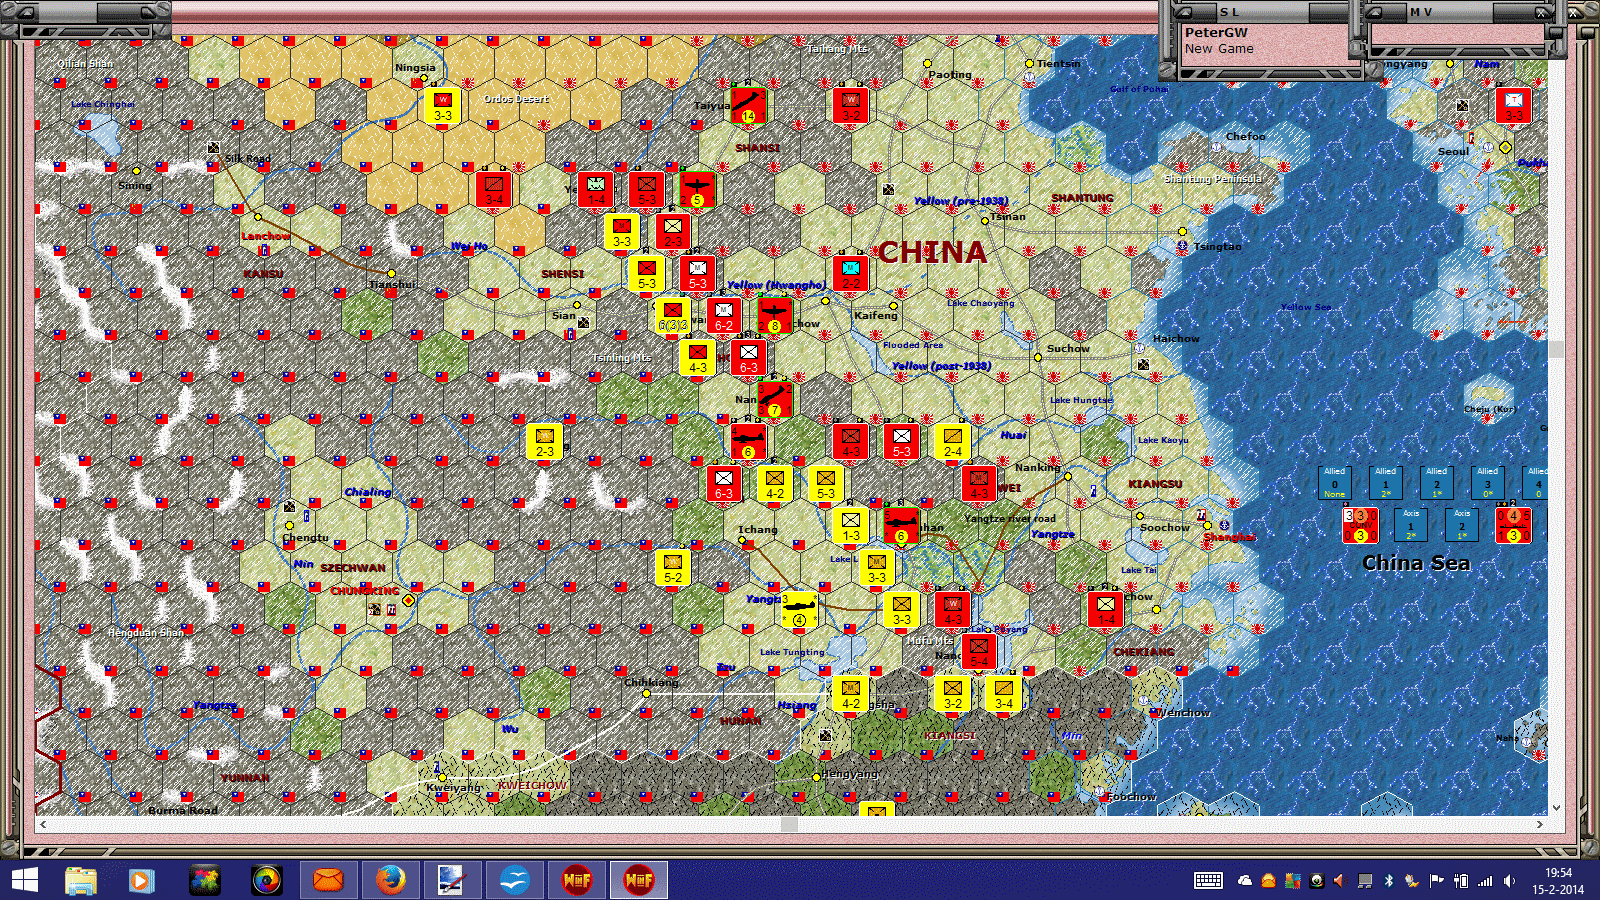Open the Windows Start menu
This screenshot has height=900, width=1600.
pyautogui.click(x=24, y=880)
